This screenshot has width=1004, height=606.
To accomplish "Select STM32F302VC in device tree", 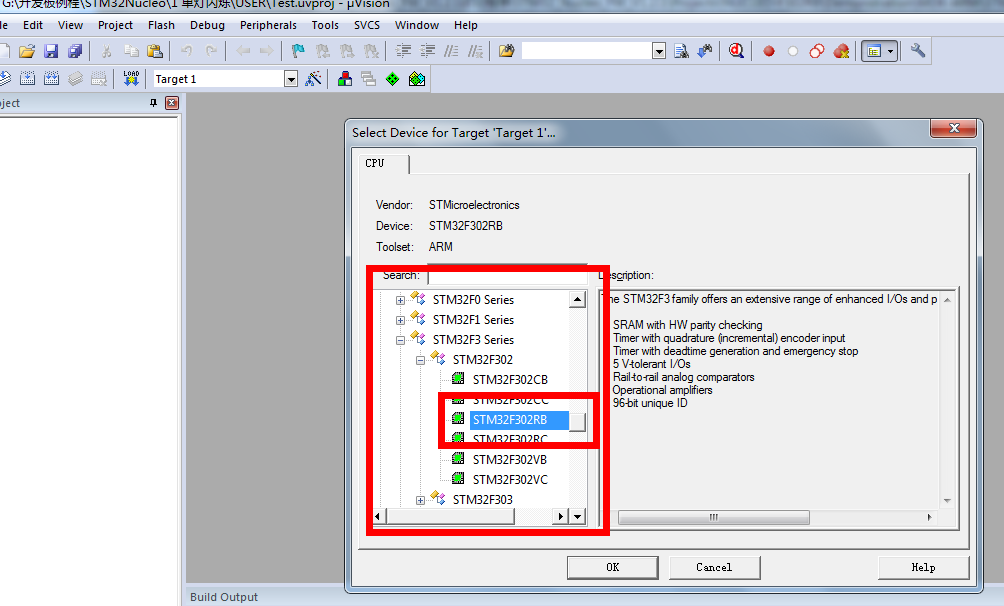I will (510, 480).
